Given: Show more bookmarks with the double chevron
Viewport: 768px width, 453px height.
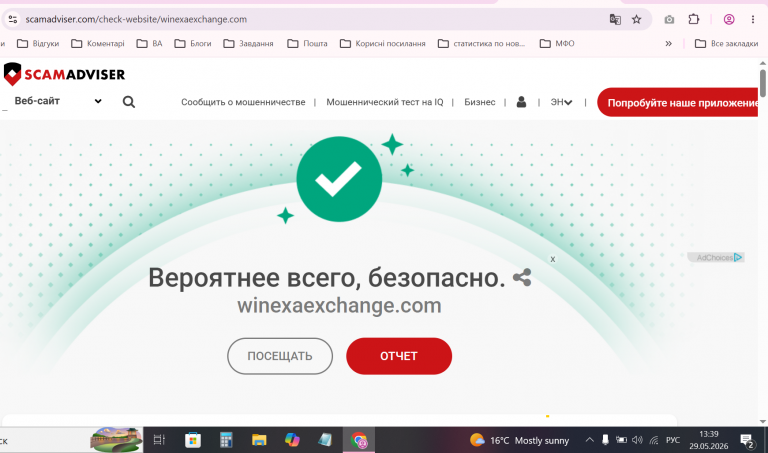Looking at the screenshot, I should tap(669, 44).
